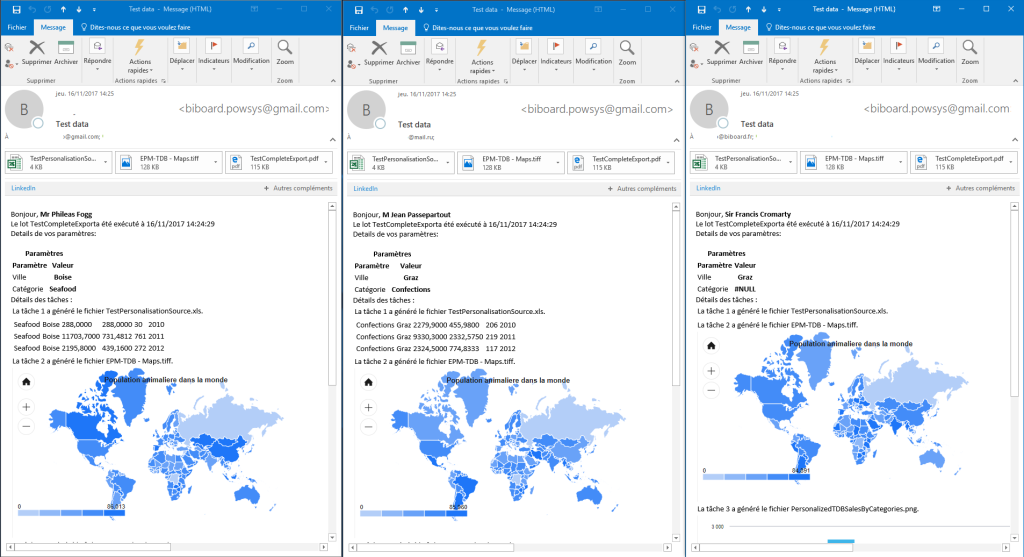Click Autres compléments in Phileas Fogg window
This screenshot has height=557, width=1024.
[x=298, y=188]
